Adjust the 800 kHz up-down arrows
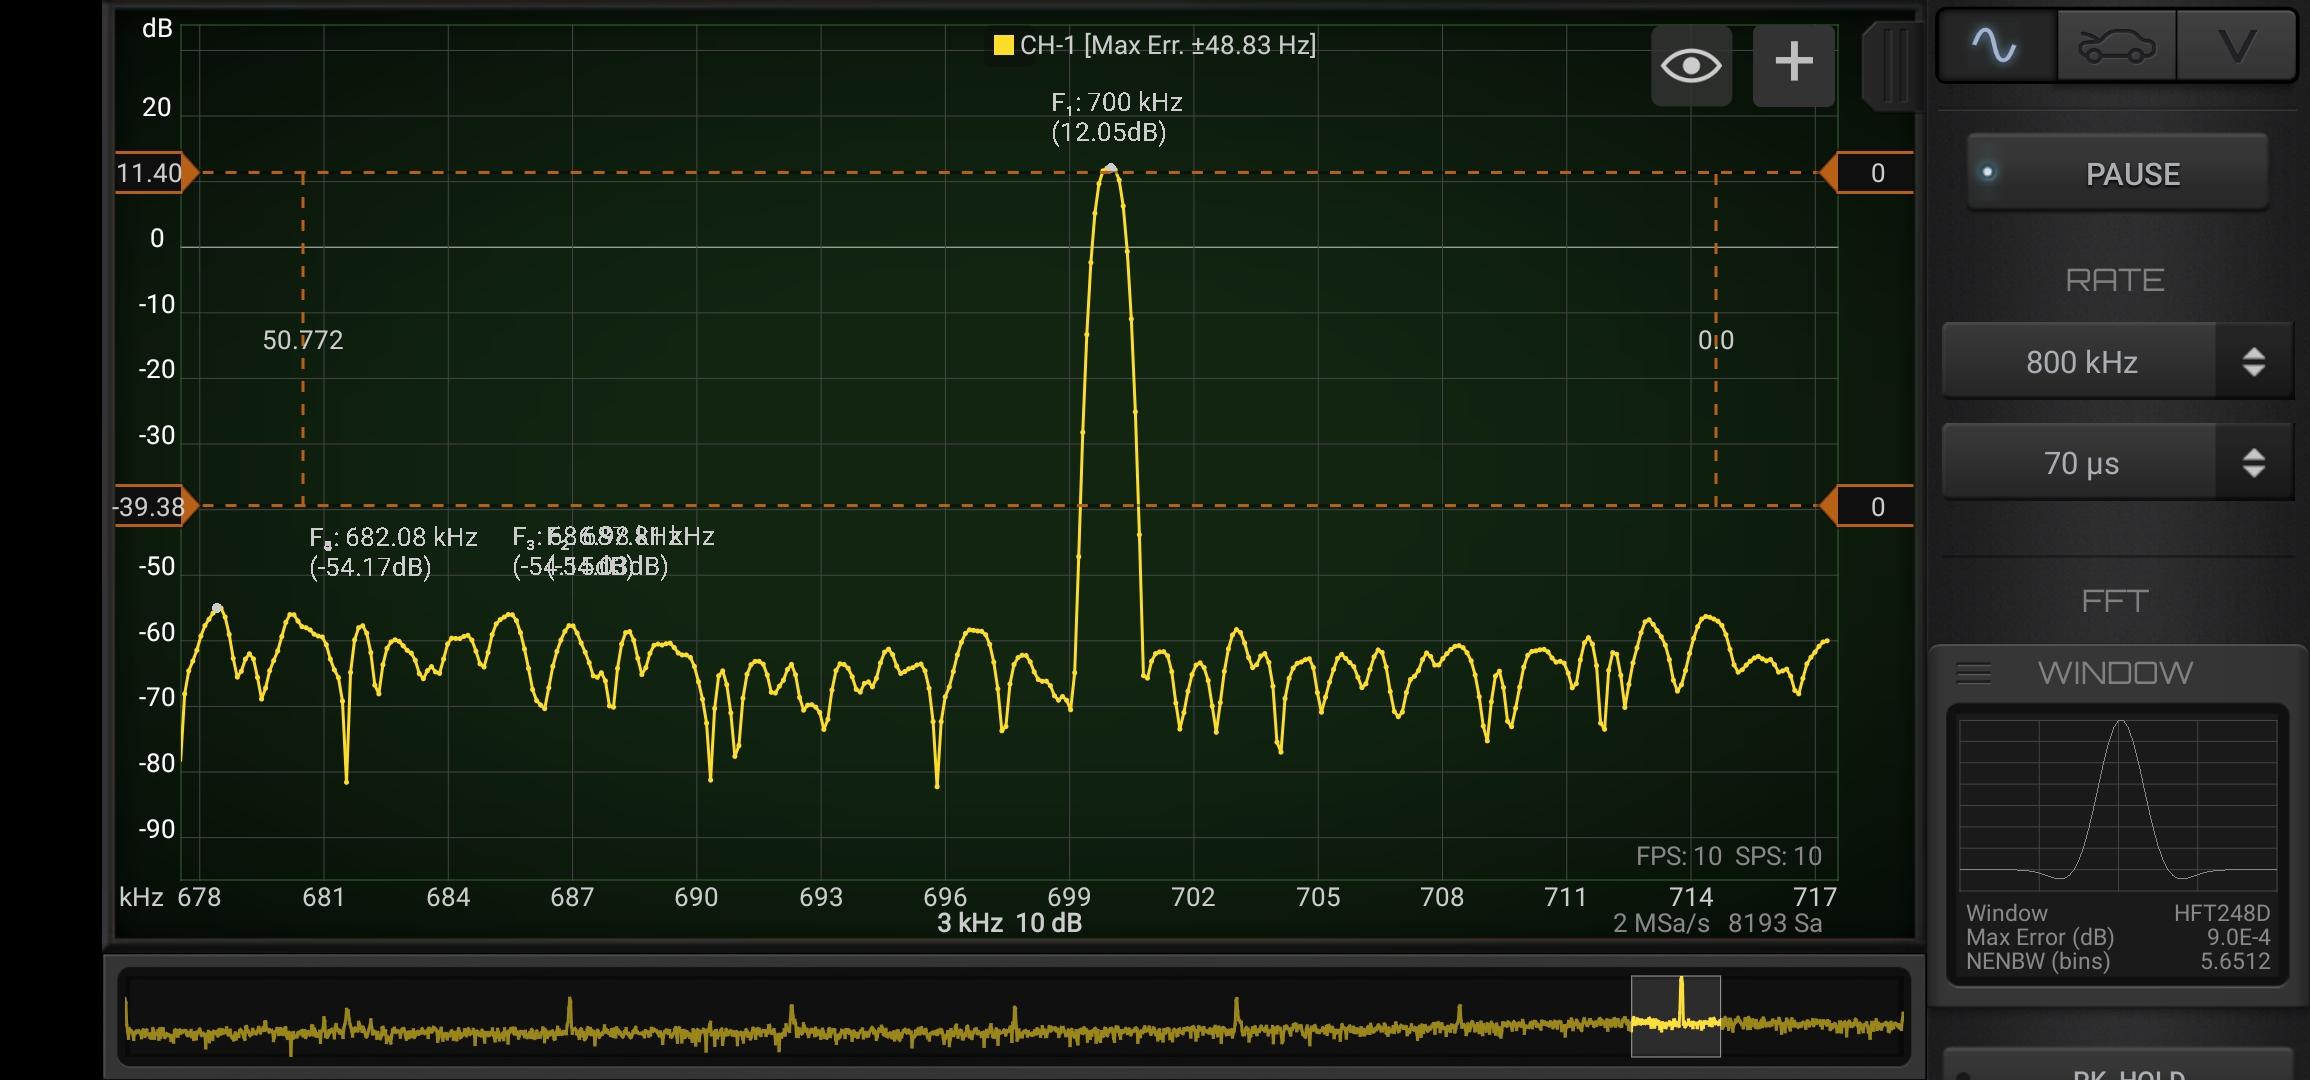Viewport: 2310px width, 1080px height. [x=2253, y=362]
